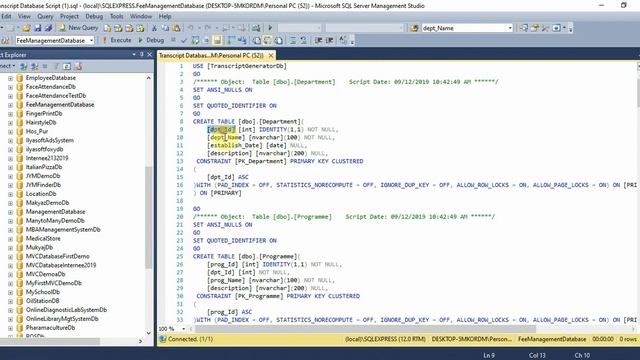640x360 pixels.
Task: Select the HairstyleDb database
Action: coord(41,122)
